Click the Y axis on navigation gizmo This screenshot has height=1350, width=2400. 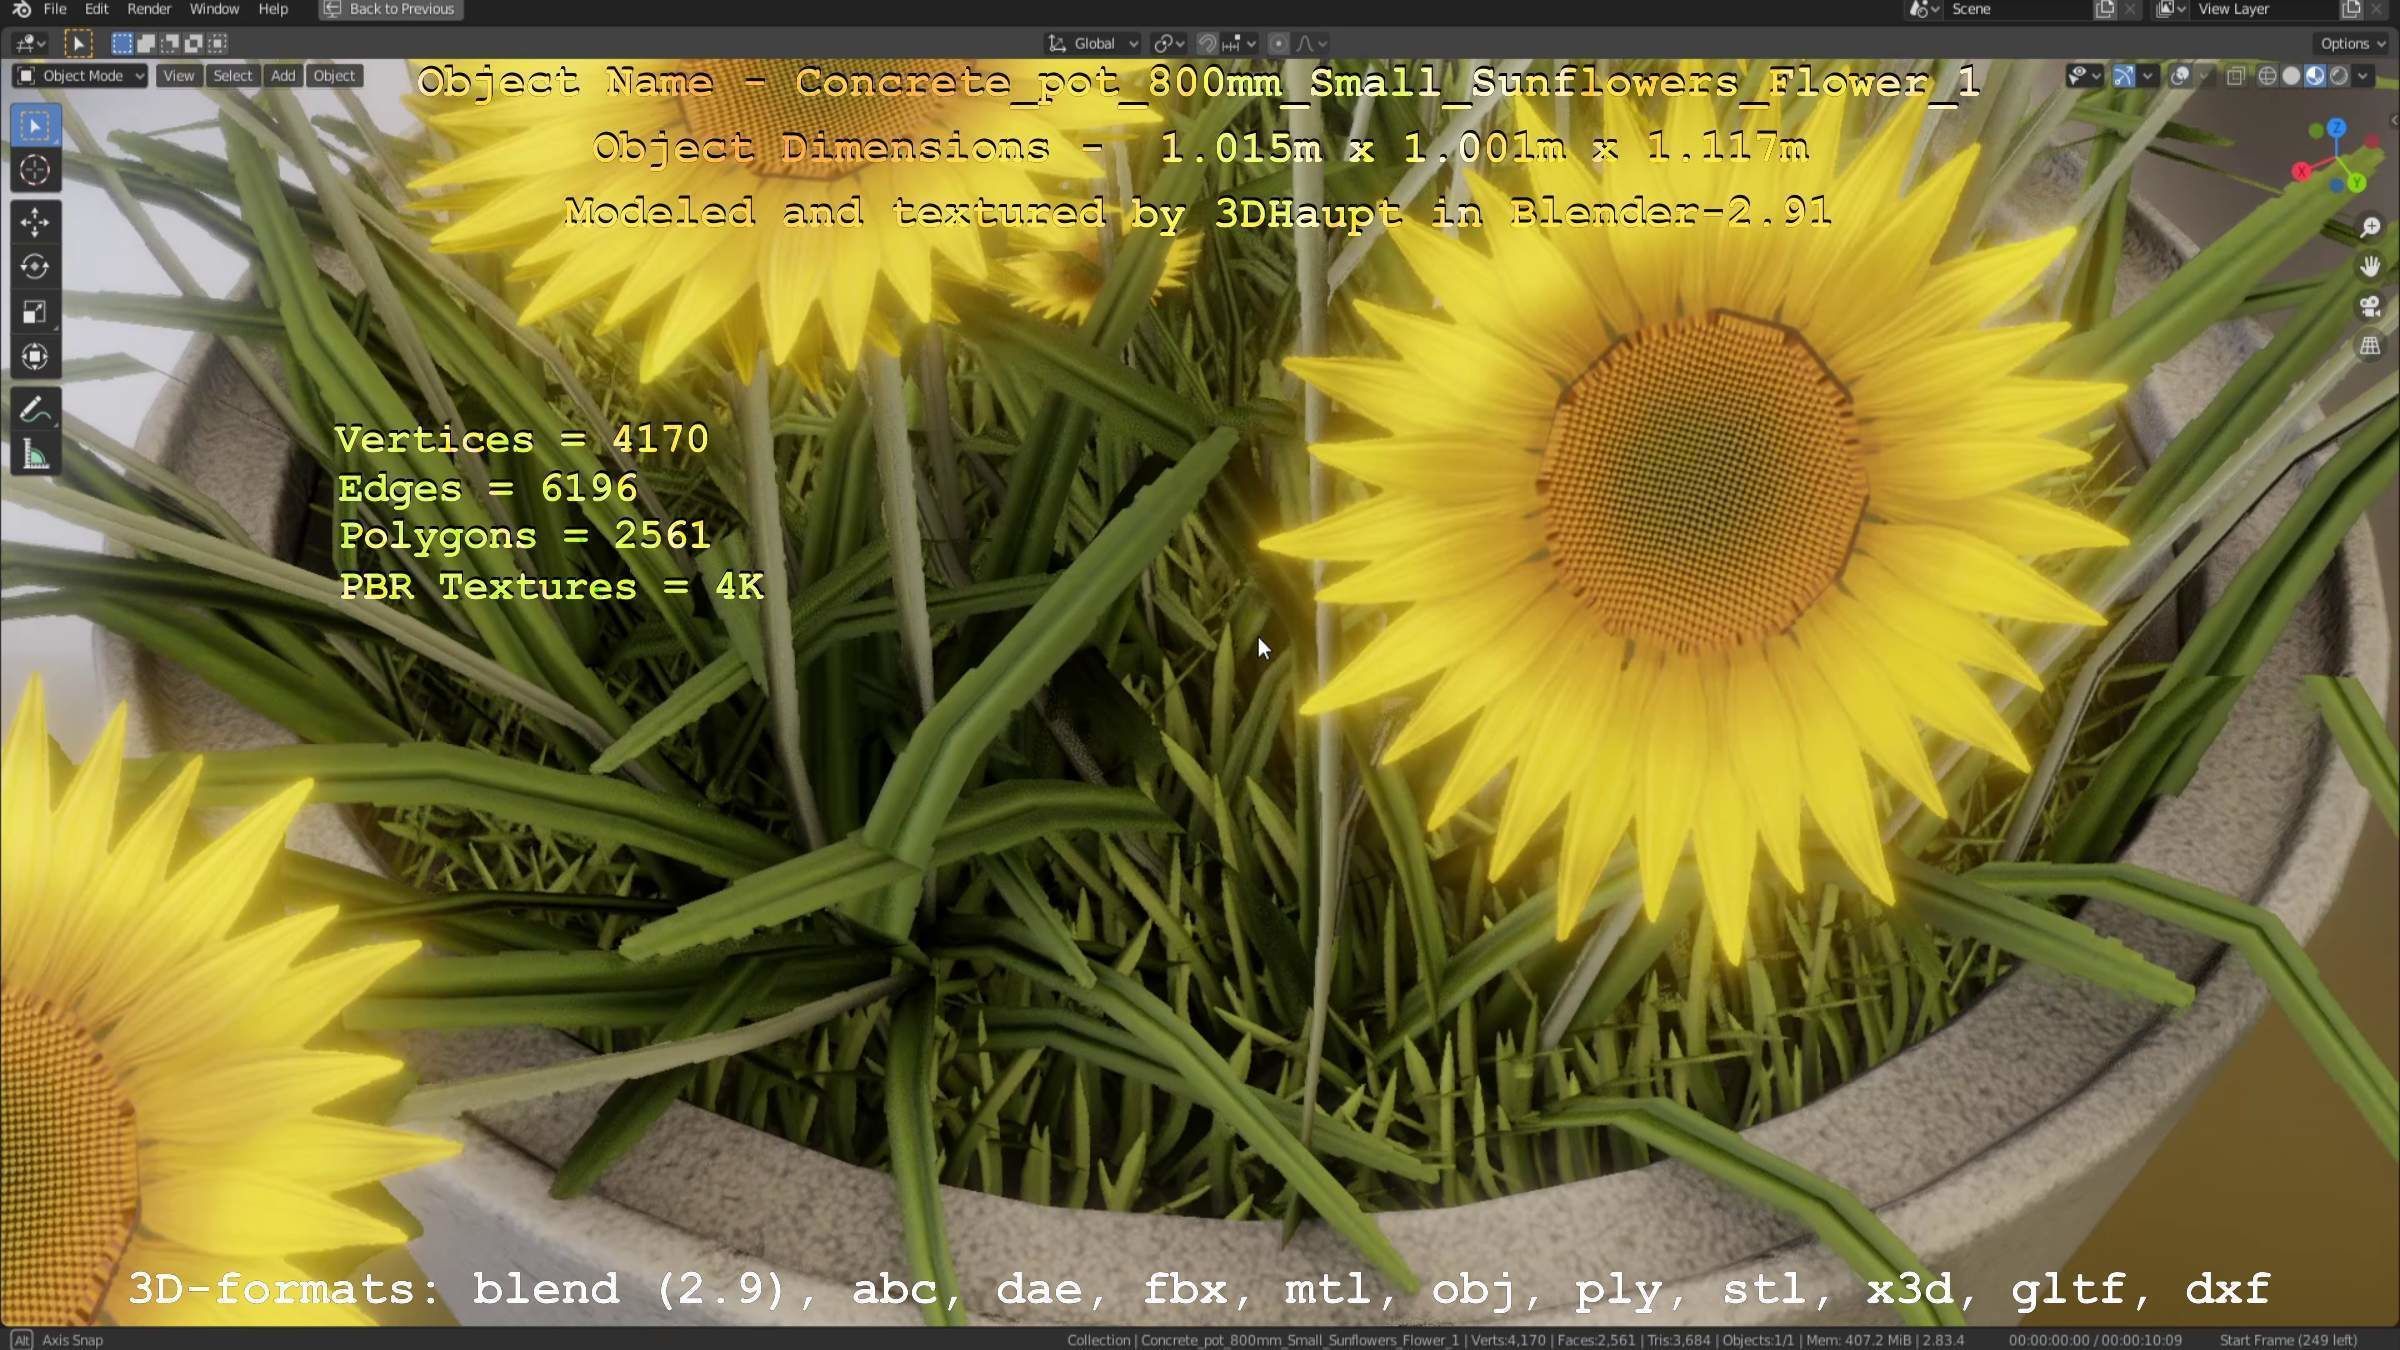pos(2357,183)
